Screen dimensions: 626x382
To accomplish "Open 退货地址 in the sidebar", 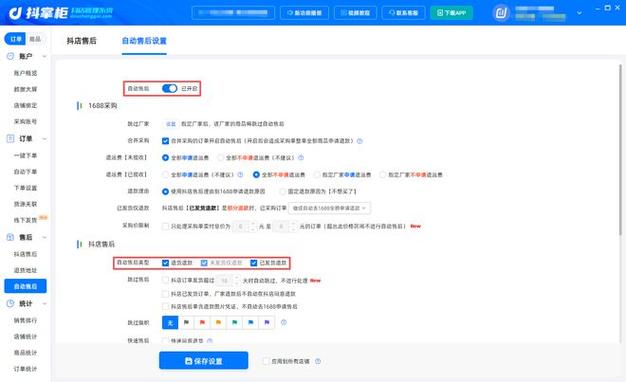I will point(25,270).
